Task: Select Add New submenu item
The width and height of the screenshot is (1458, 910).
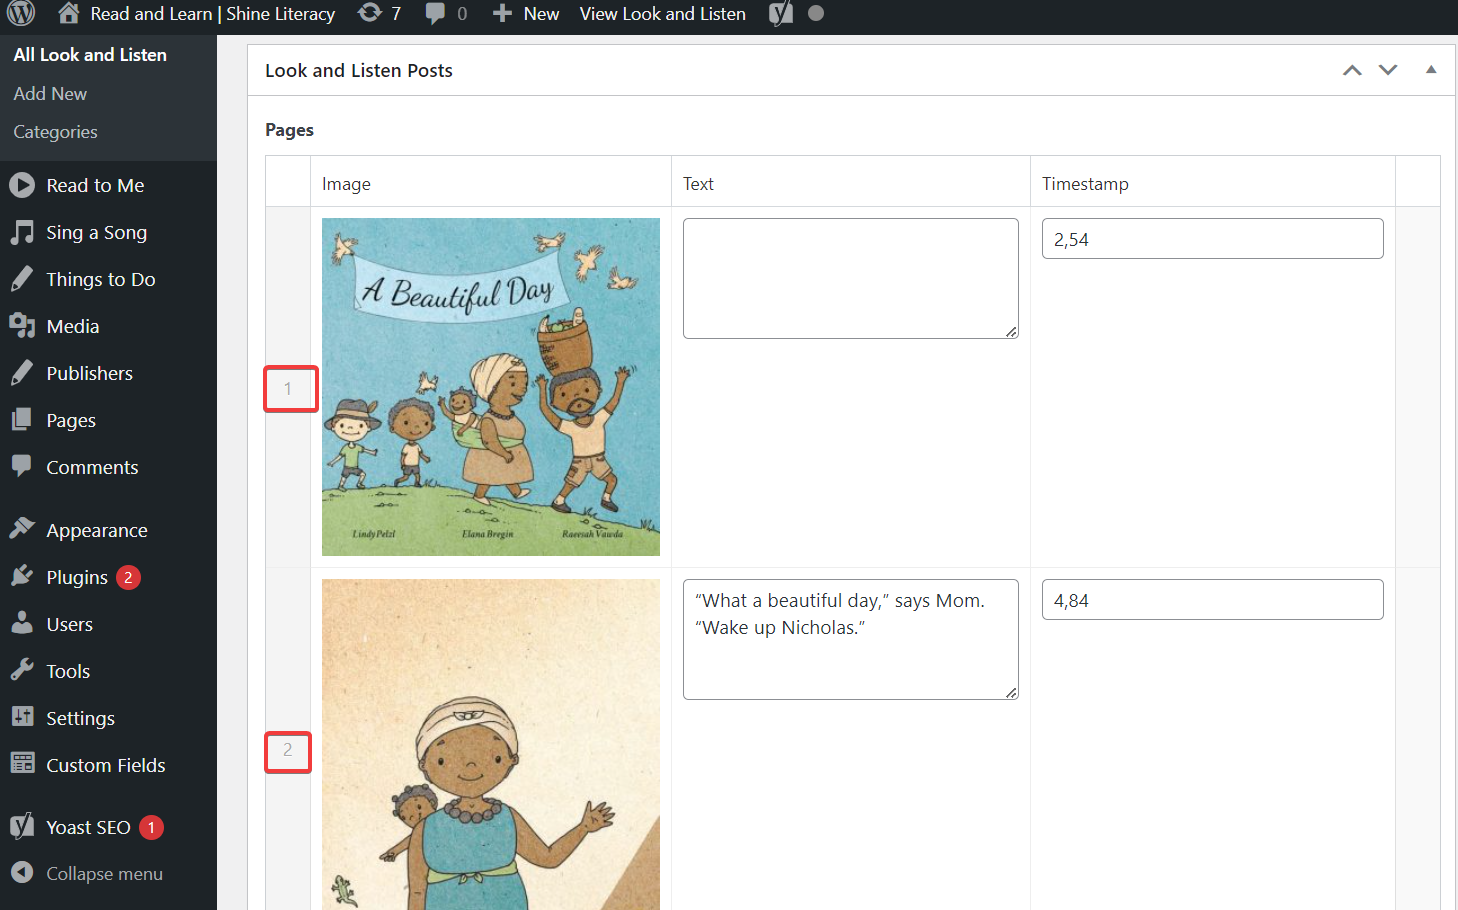Action: coord(50,93)
